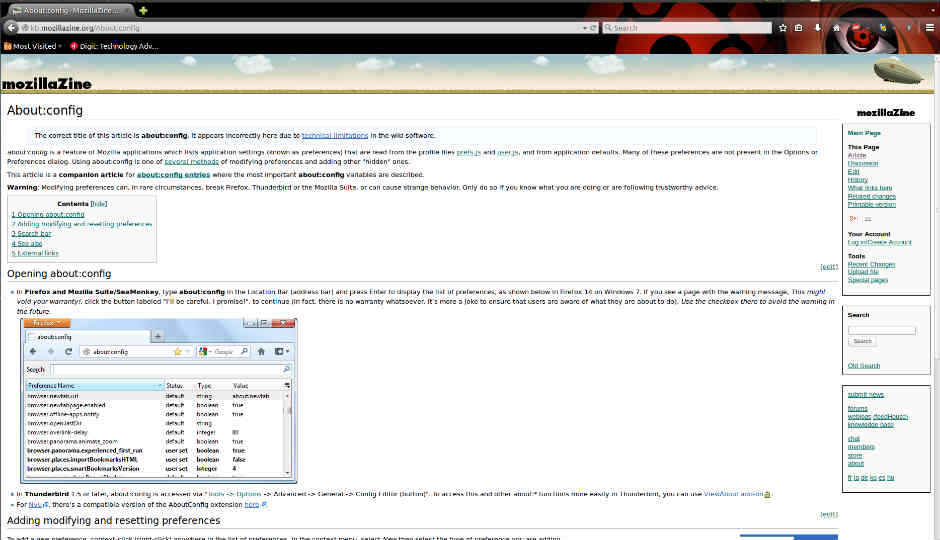Viewport: 940px width, 540px height.
Task: Hide the Contents box via [hide]
Action: click(x=99, y=204)
